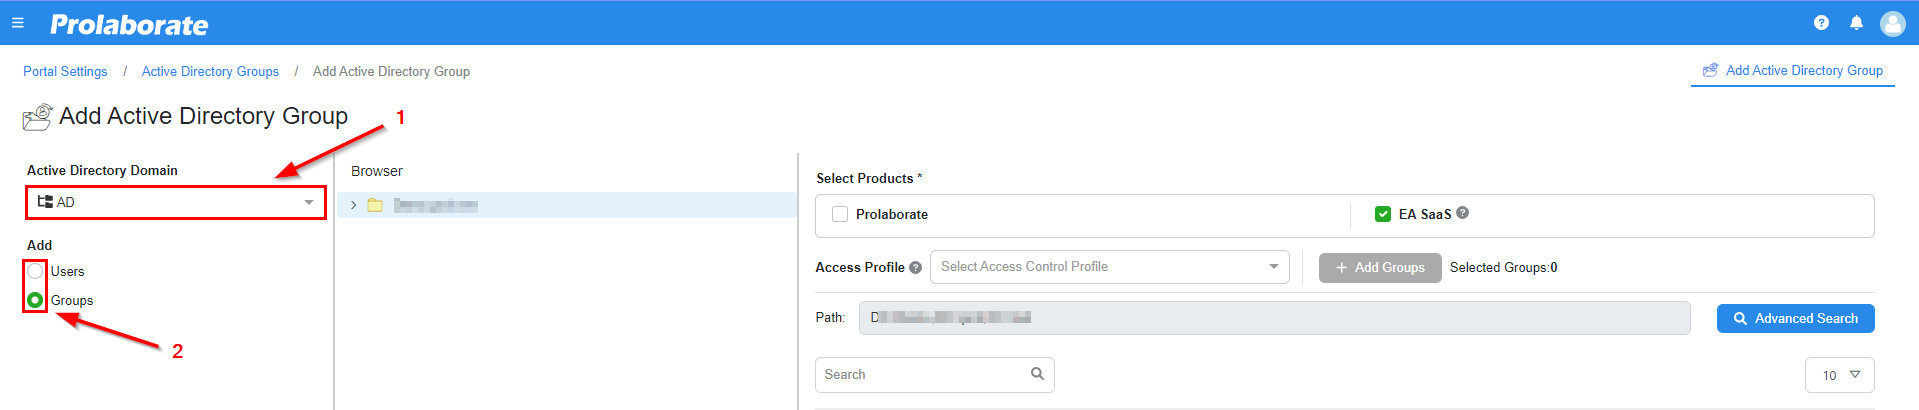Open the page size 10 dropdown
The image size is (1919, 410).
pyautogui.click(x=1840, y=375)
